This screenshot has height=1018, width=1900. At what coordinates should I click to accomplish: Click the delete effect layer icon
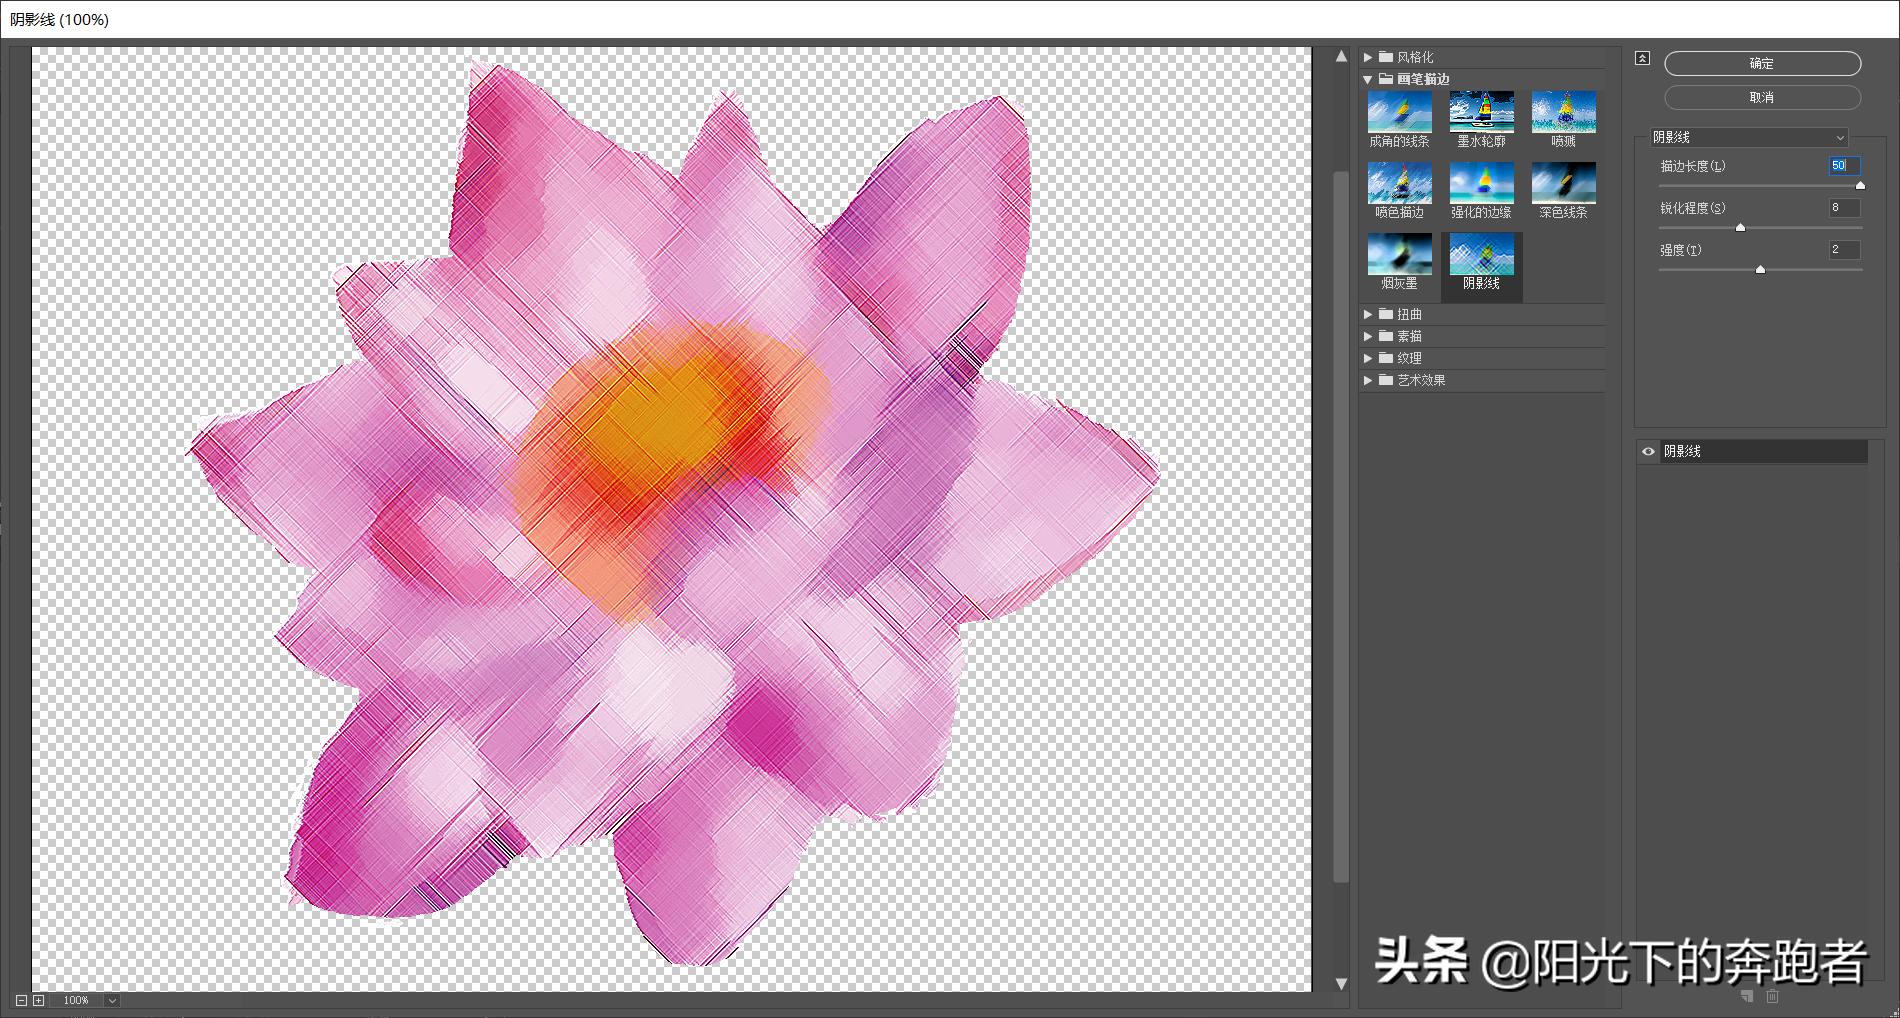pos(1772,997)
